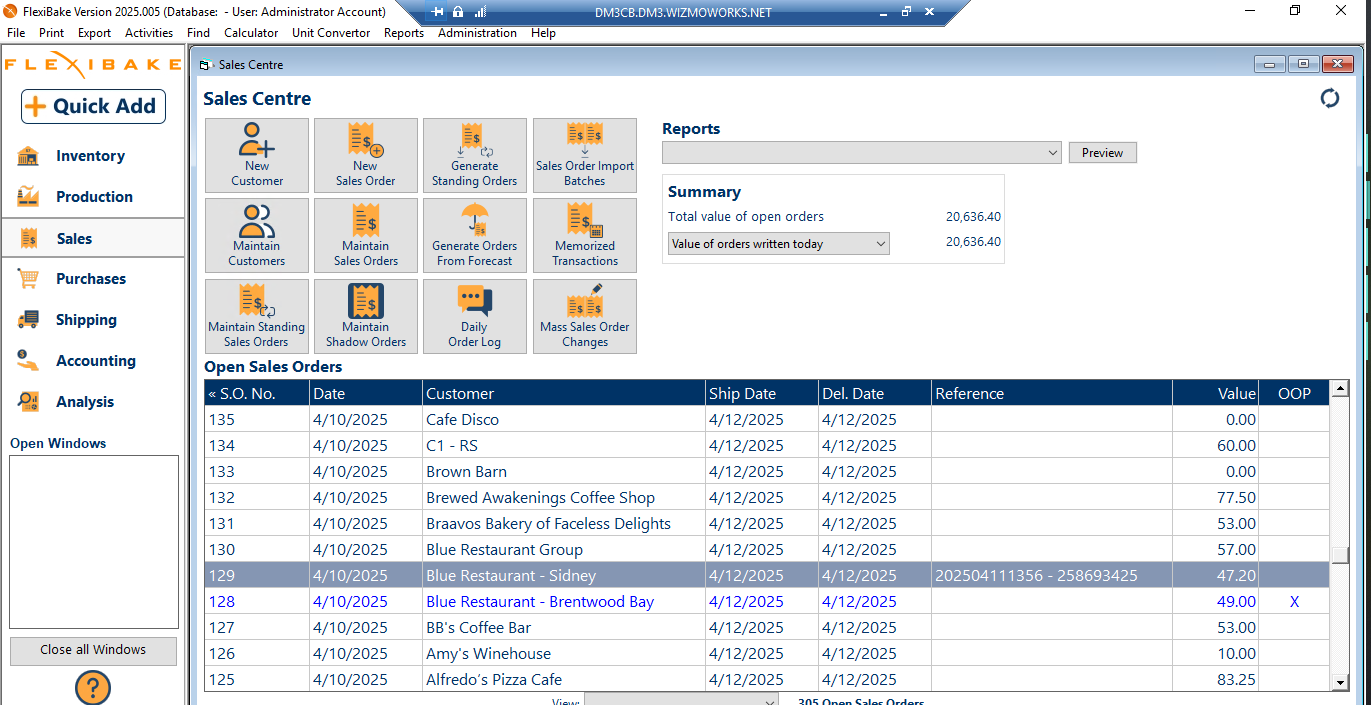Click the New Customer icon

(x=257, y=155)
